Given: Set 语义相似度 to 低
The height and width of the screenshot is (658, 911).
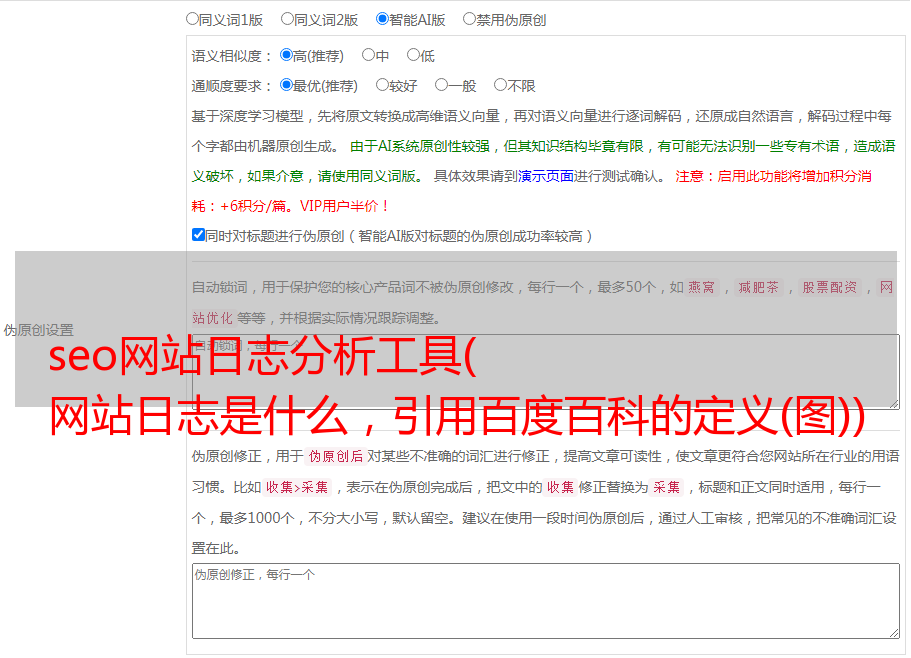Looking at the screenshot, I should pyautogui.click(x=413, y=55).
